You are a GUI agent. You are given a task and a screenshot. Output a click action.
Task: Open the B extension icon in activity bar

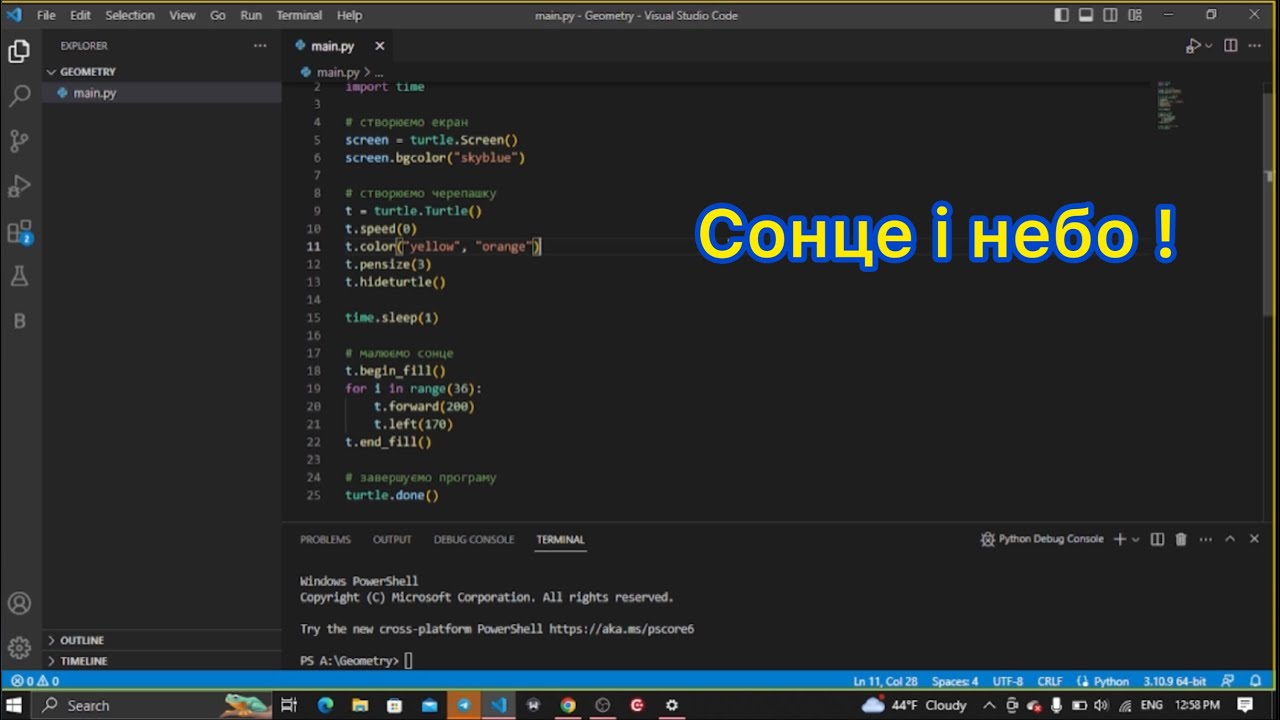pyautogui.click(x=19, y=321)
